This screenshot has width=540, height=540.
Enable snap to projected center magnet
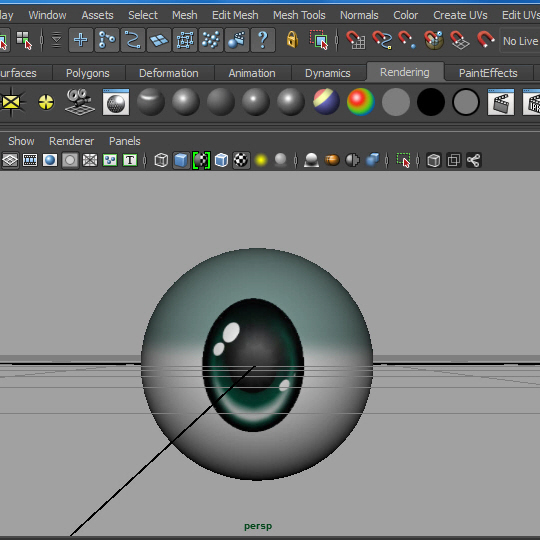[x=434, y=40]
